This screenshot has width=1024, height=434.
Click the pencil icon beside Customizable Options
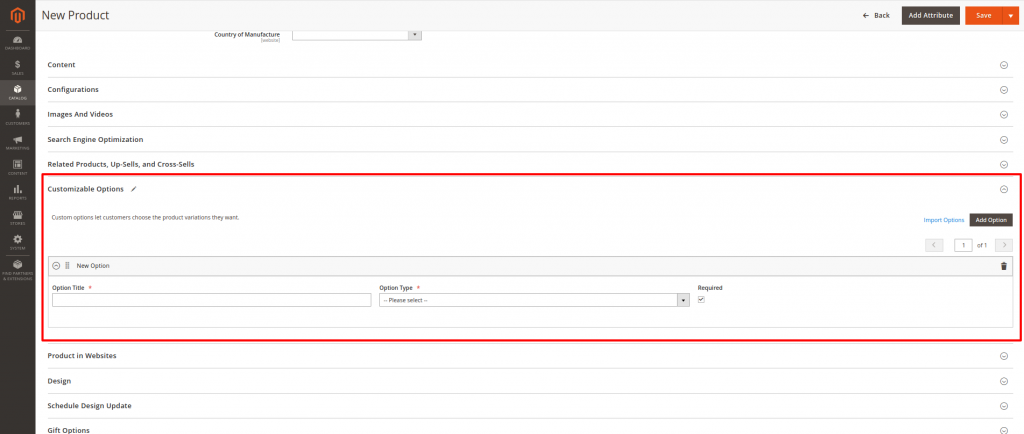pyautogui.click(x=134, y=189)
